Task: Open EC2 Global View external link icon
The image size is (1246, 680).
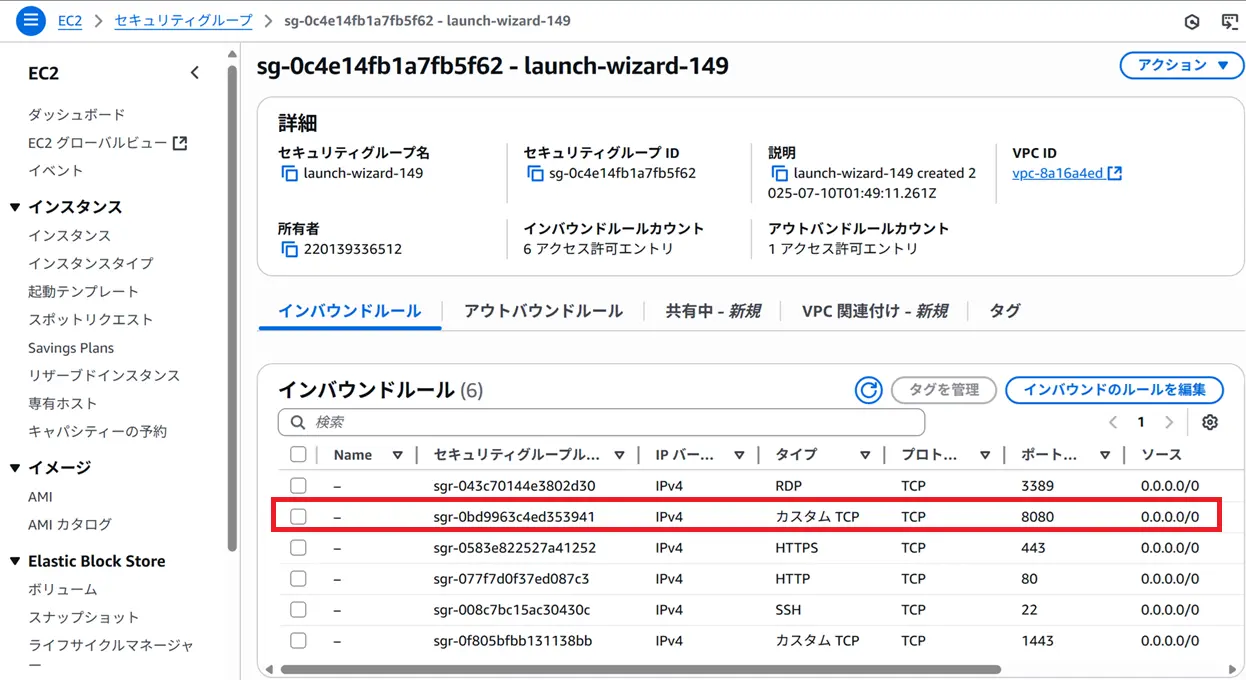Action: point(180,143)
